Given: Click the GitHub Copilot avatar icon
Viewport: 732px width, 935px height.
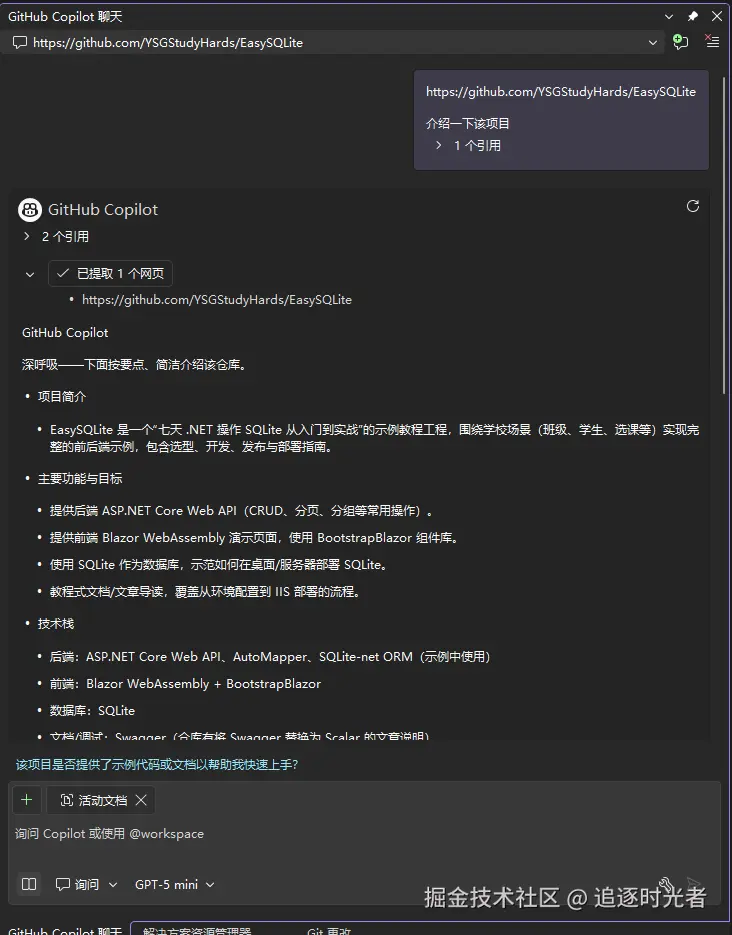Looking at the screenshot, I should coord(30,210).
